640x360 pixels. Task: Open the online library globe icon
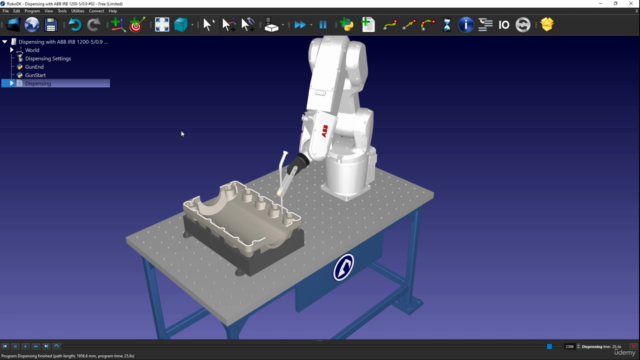32,25
